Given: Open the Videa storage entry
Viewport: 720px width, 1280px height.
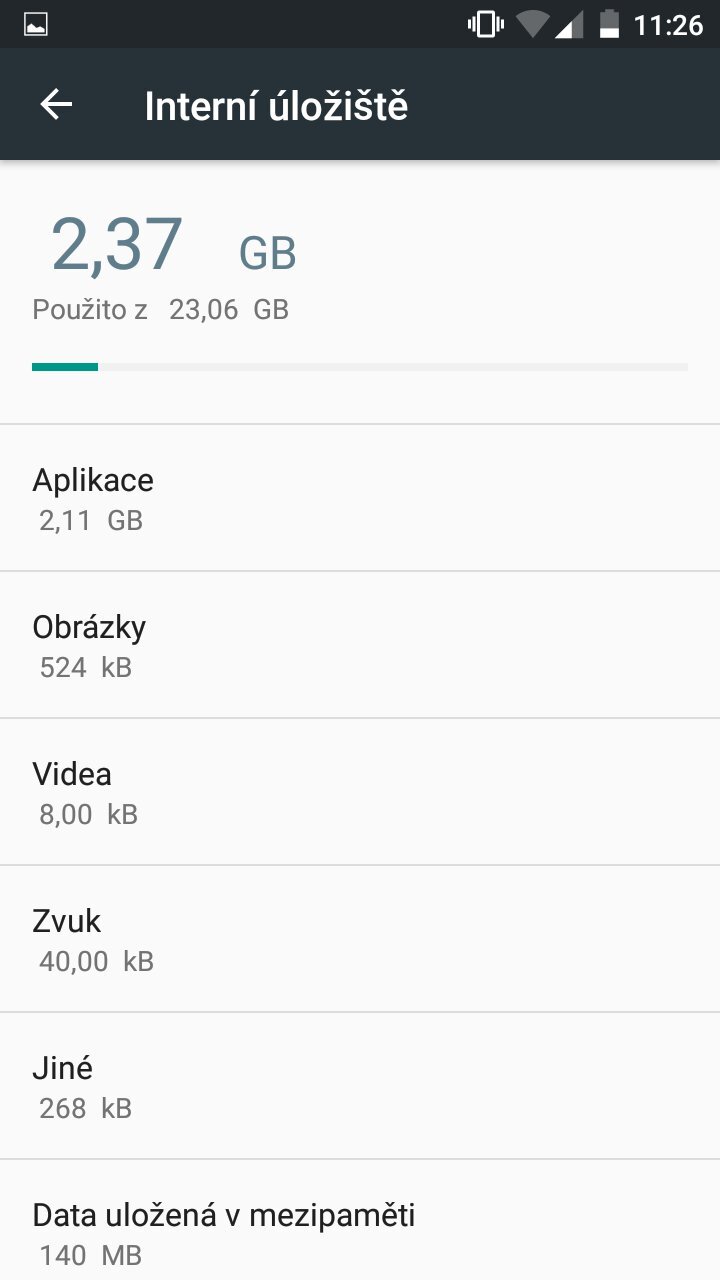Looking at the screenshot, I should [x=360, y=792].
